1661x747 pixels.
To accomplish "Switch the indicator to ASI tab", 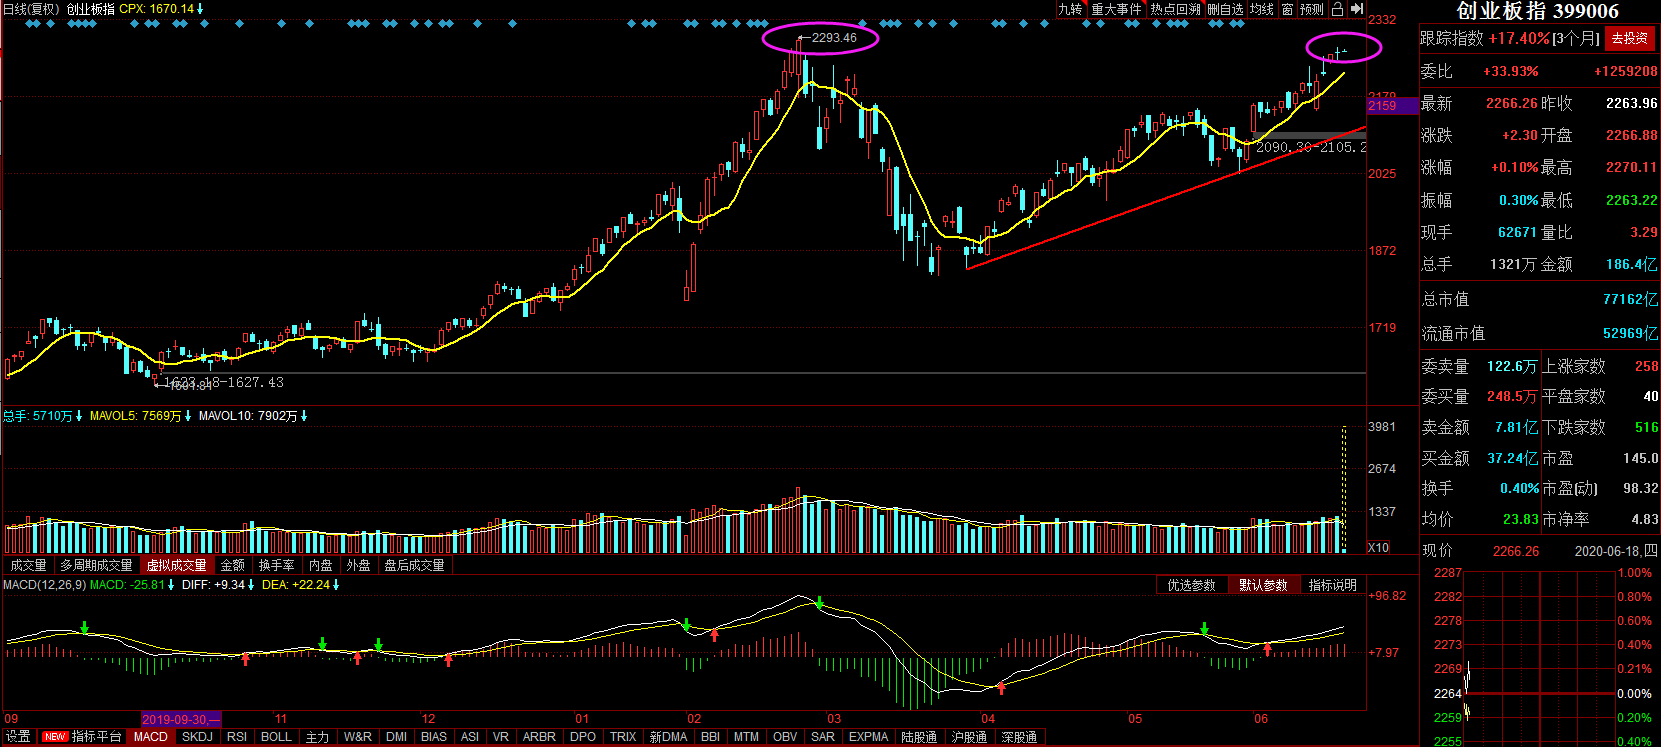I will click(470, 737).
